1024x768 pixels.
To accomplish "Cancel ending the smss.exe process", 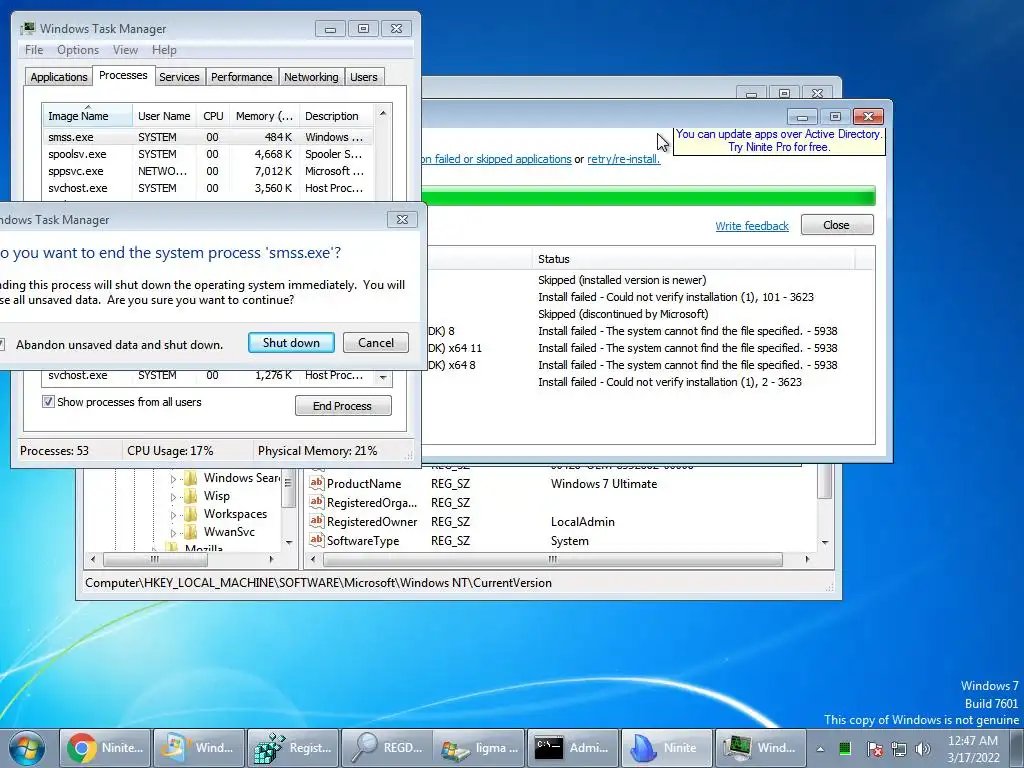I will [376, 343].
